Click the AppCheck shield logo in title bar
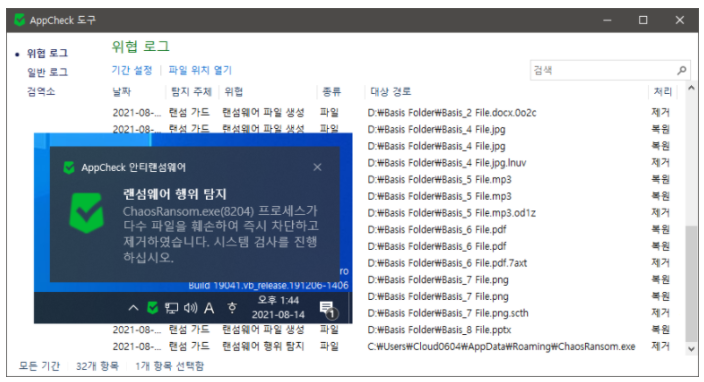The image size is (704, 382). (x=19, y=20)
